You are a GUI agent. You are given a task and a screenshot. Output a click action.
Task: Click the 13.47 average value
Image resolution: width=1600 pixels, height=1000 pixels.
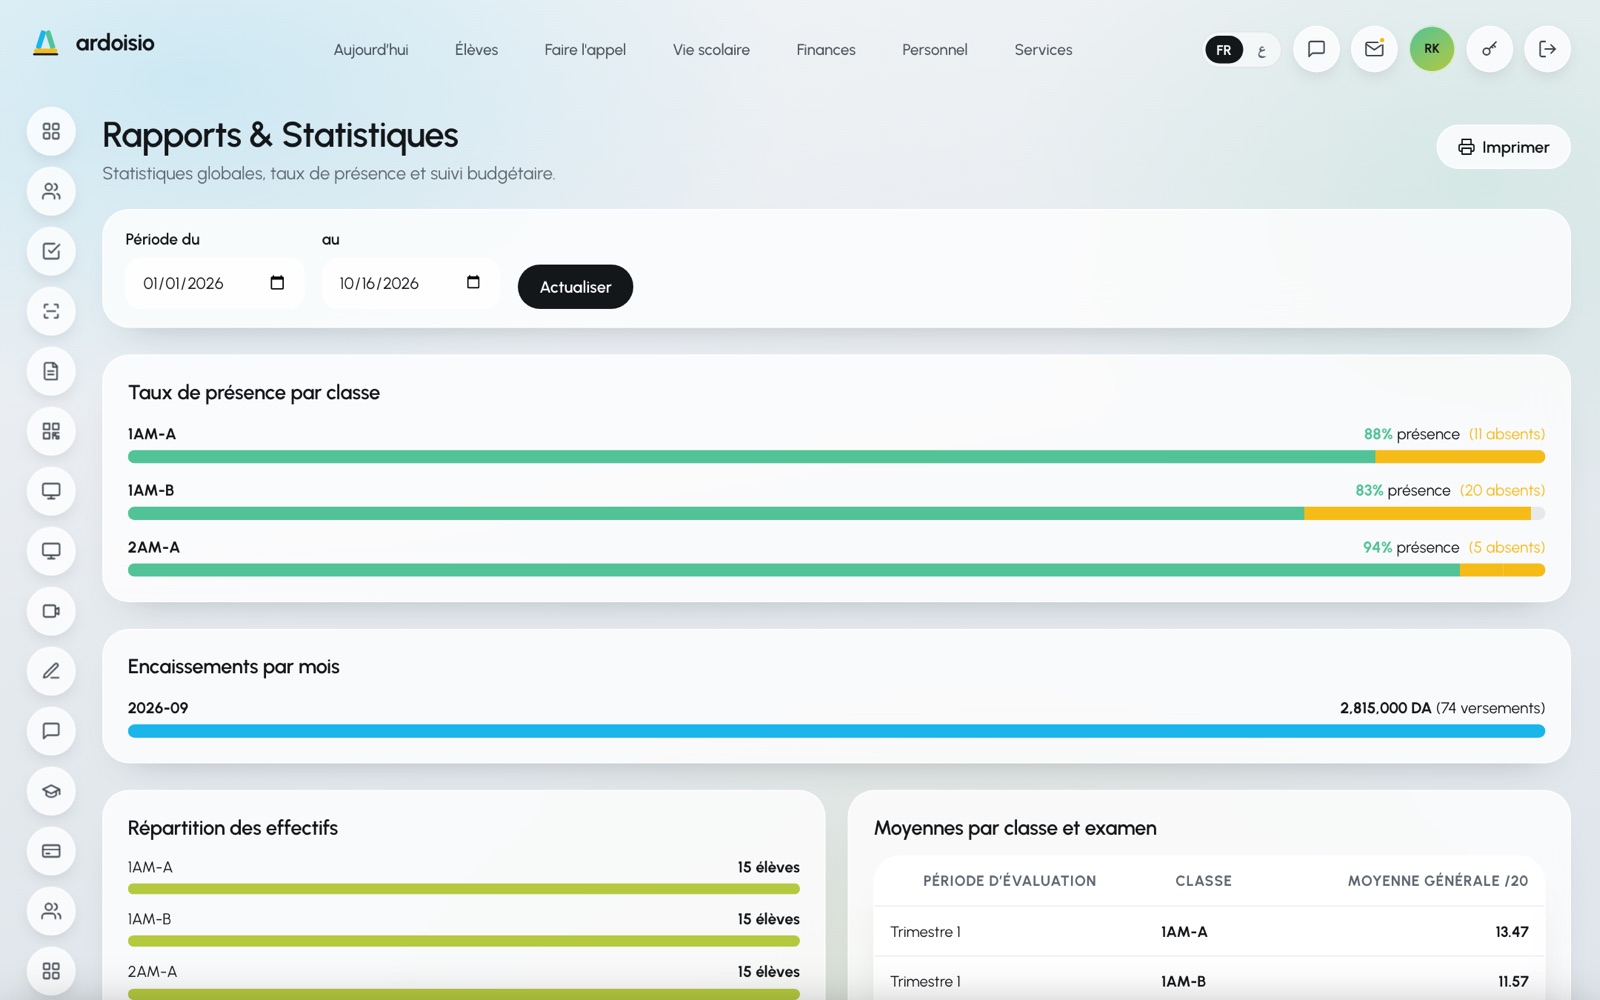coord(1512,932)
